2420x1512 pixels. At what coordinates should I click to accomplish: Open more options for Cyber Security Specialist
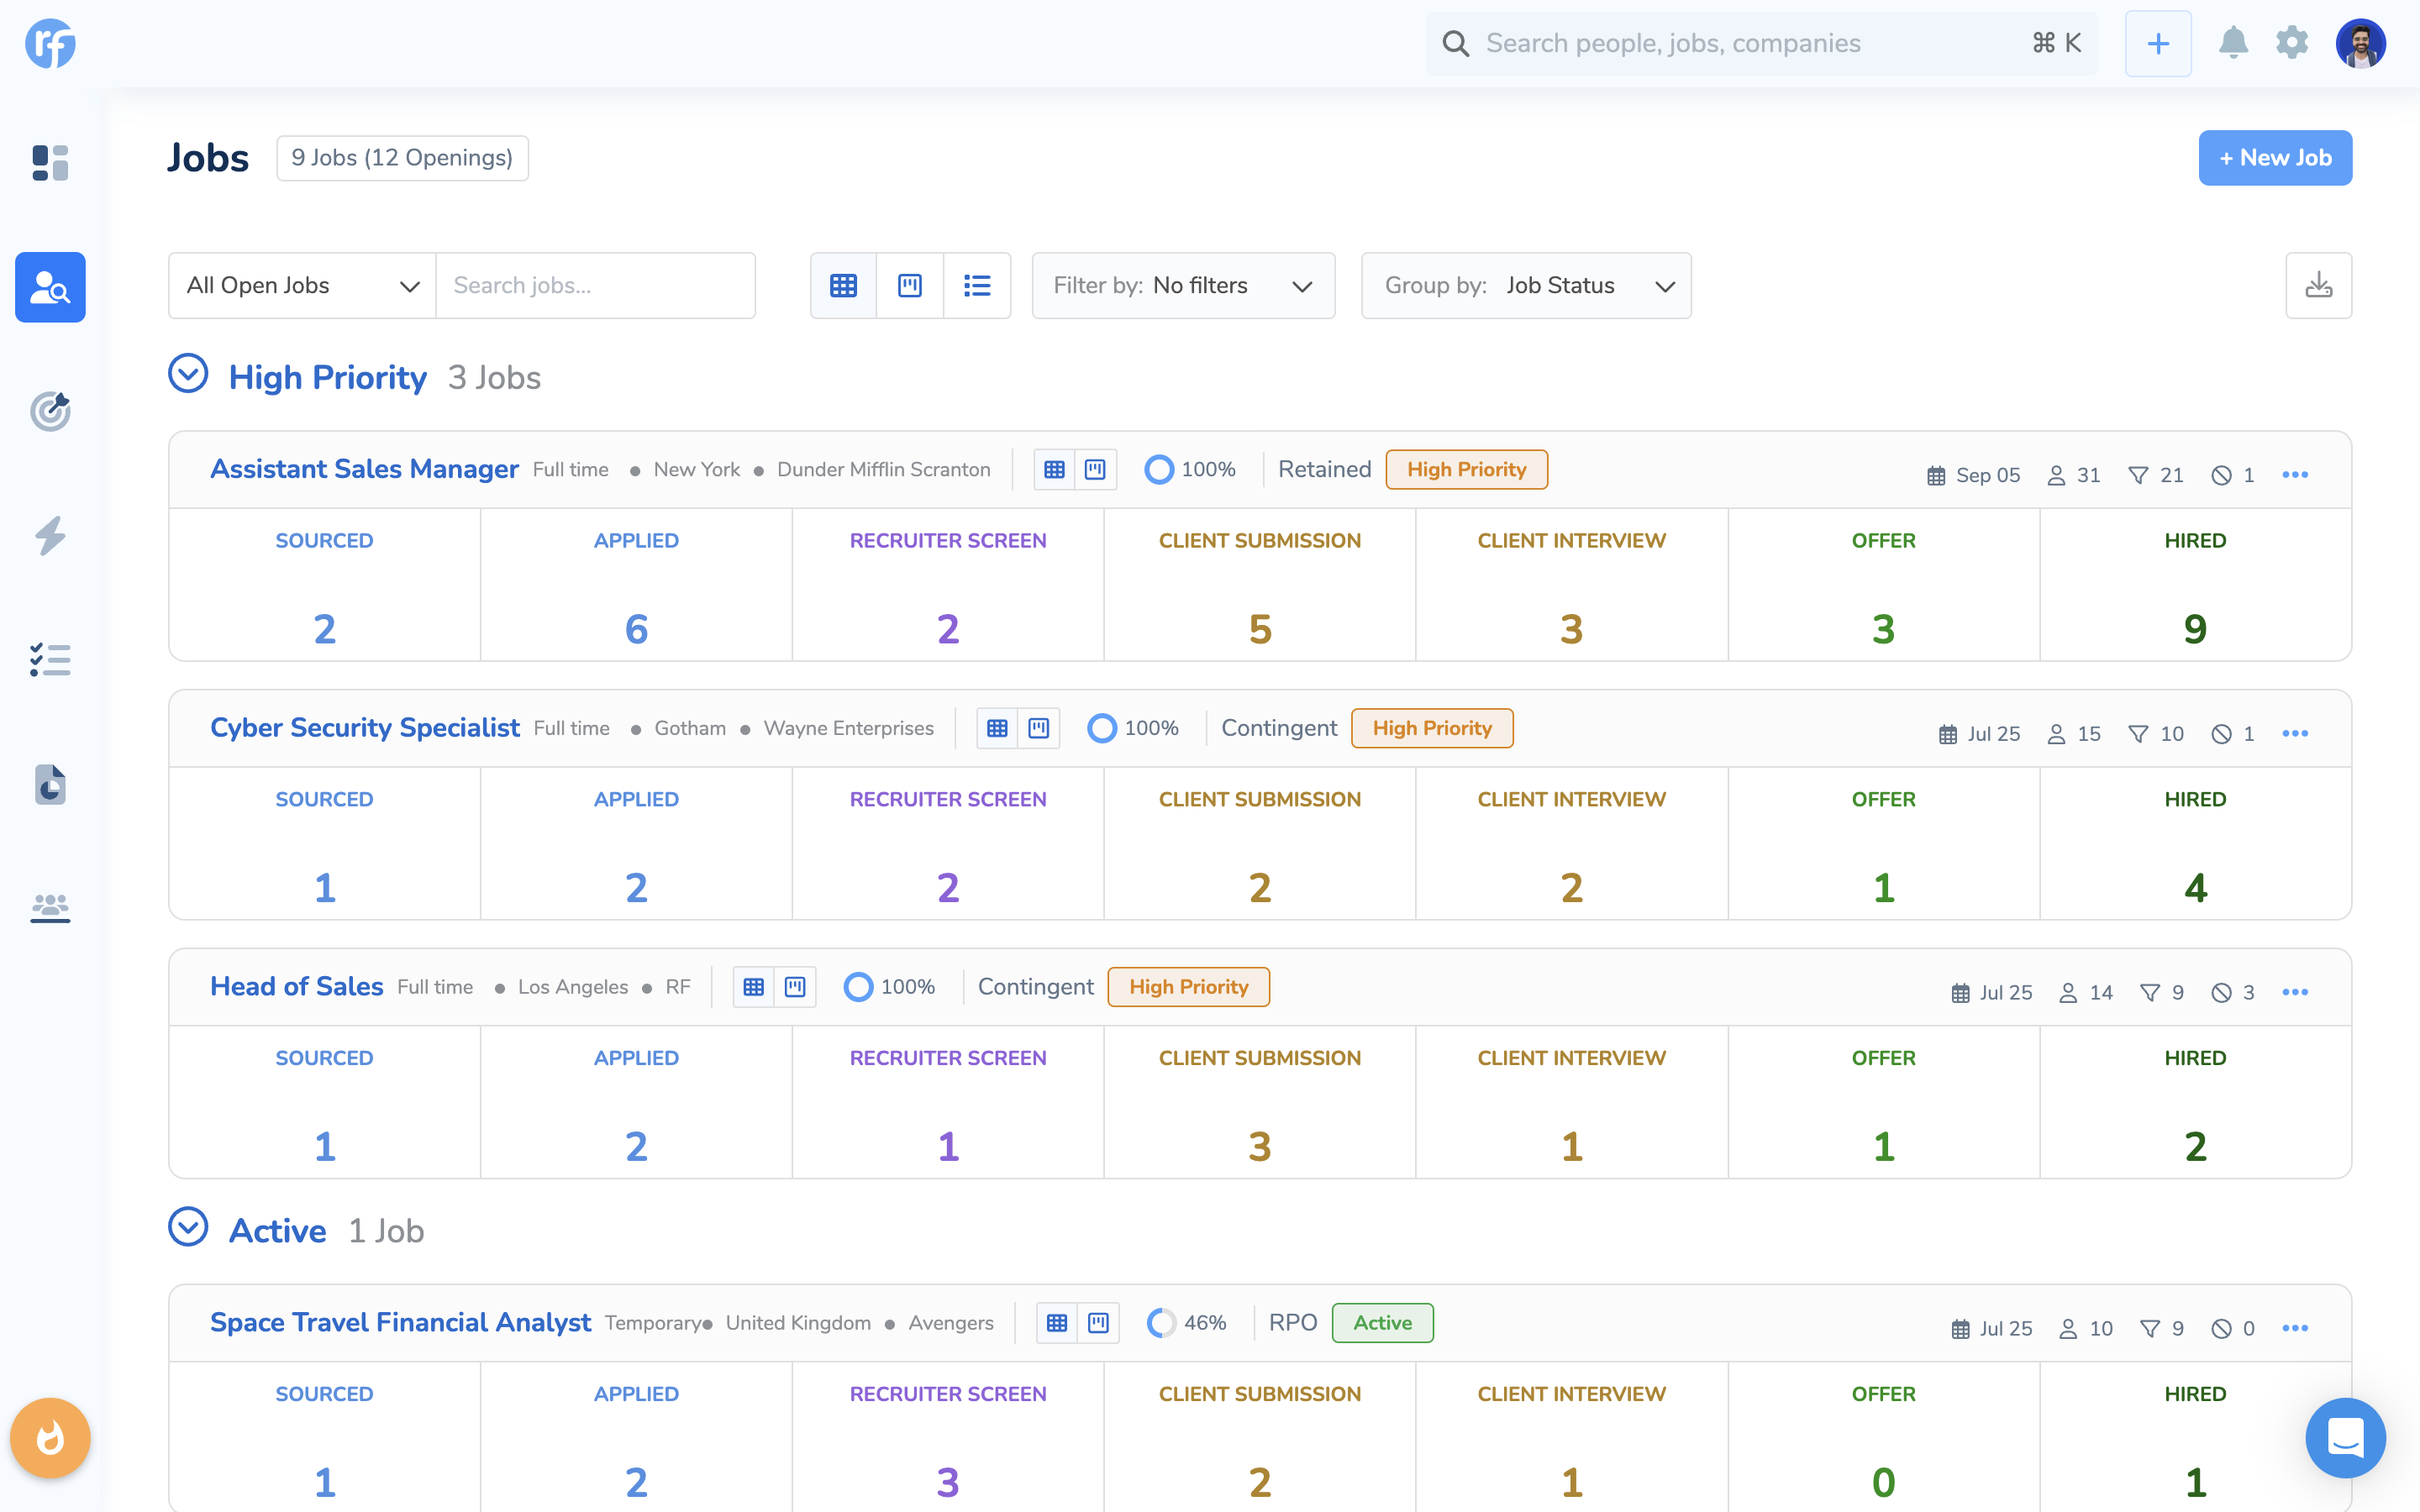[2295, 734]
